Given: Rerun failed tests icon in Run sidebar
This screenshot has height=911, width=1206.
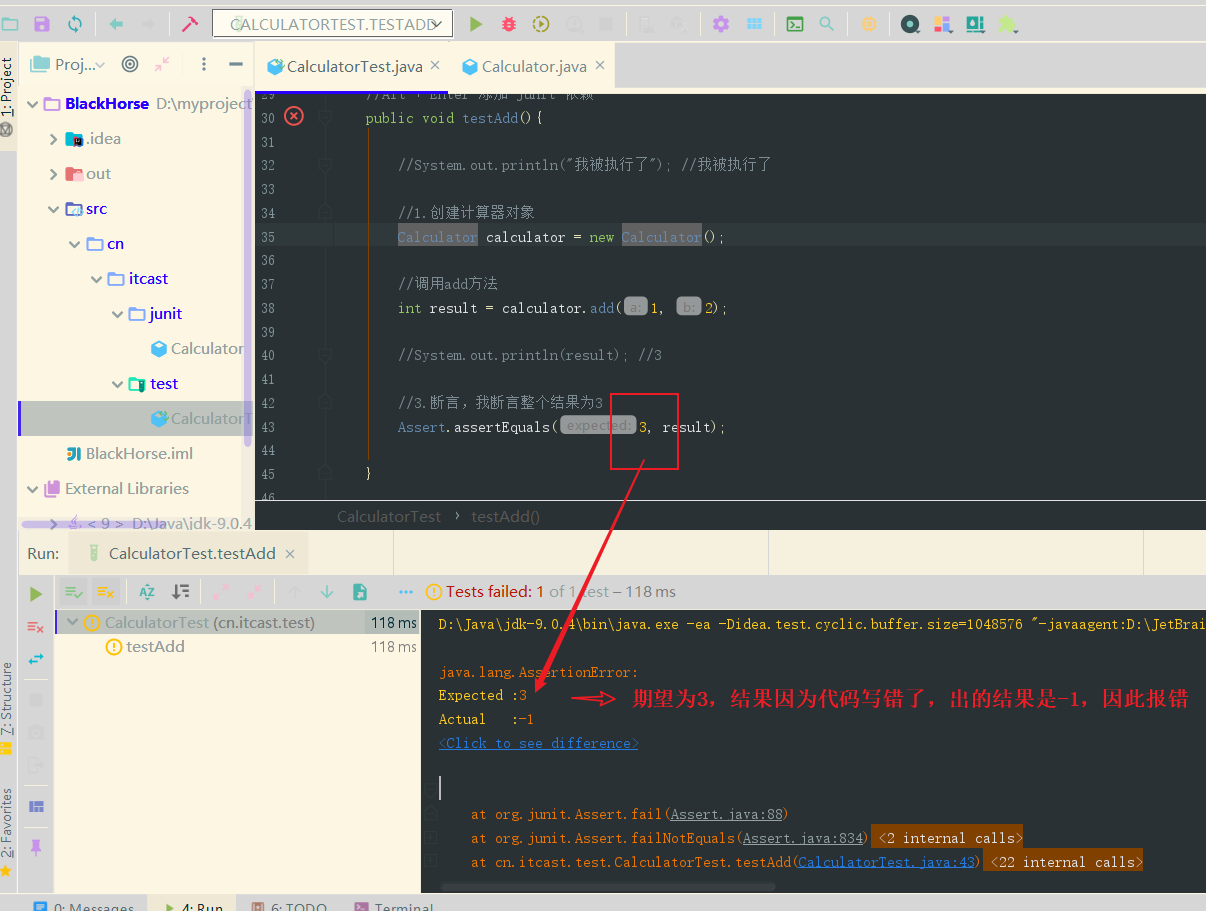Looking at the screenshot, I should 36,626.
